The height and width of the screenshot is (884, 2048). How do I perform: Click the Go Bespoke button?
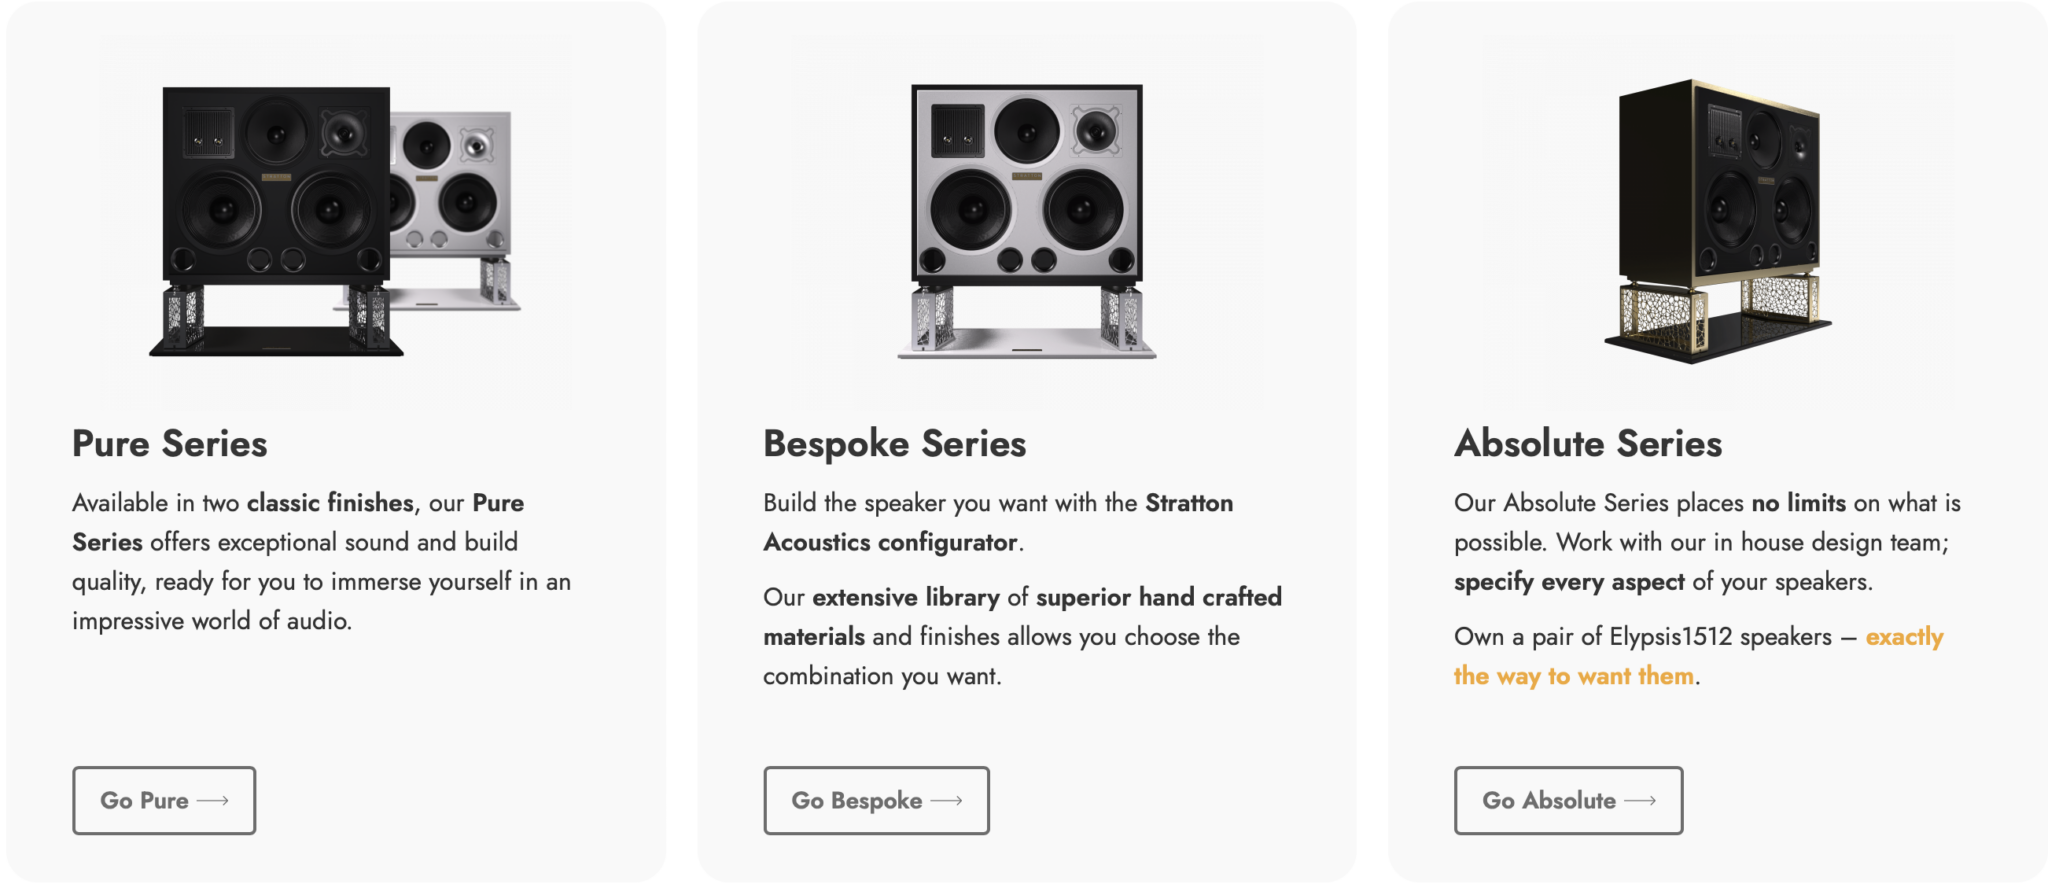click(876, 800)
